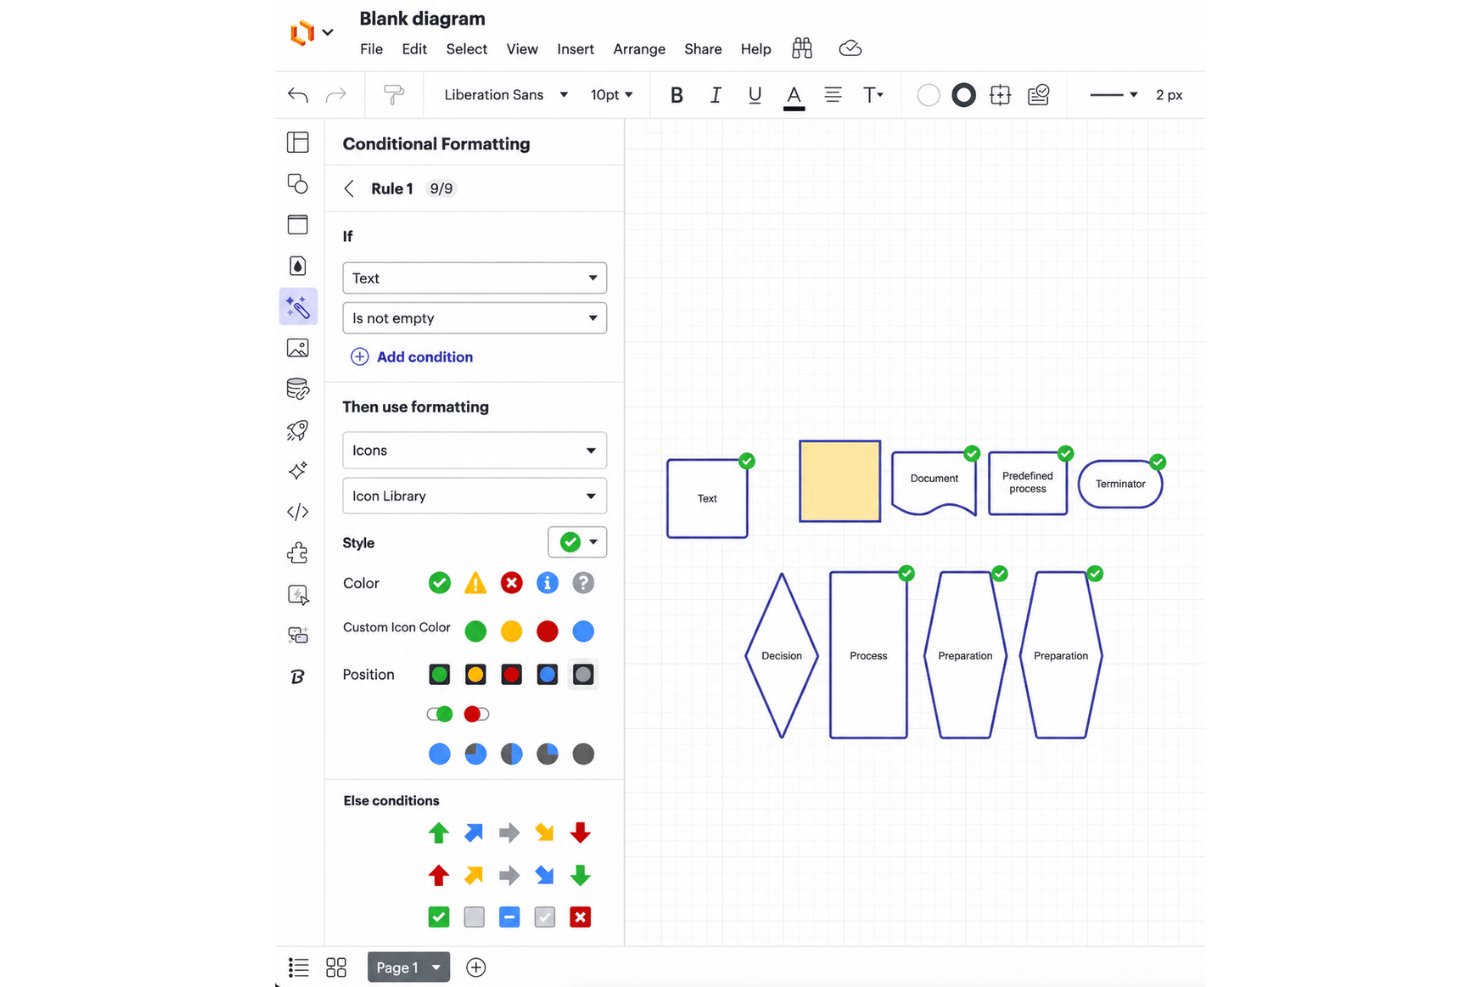1480x987 pixels.
Task: Open text alignment options
Action: pos(833,95)
